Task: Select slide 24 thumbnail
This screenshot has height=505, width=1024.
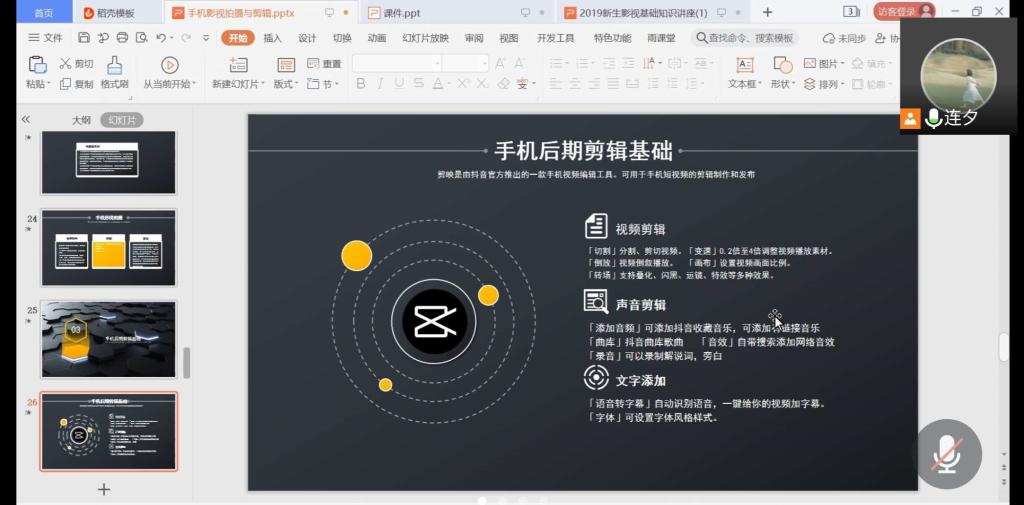Action: click(108, 248)
